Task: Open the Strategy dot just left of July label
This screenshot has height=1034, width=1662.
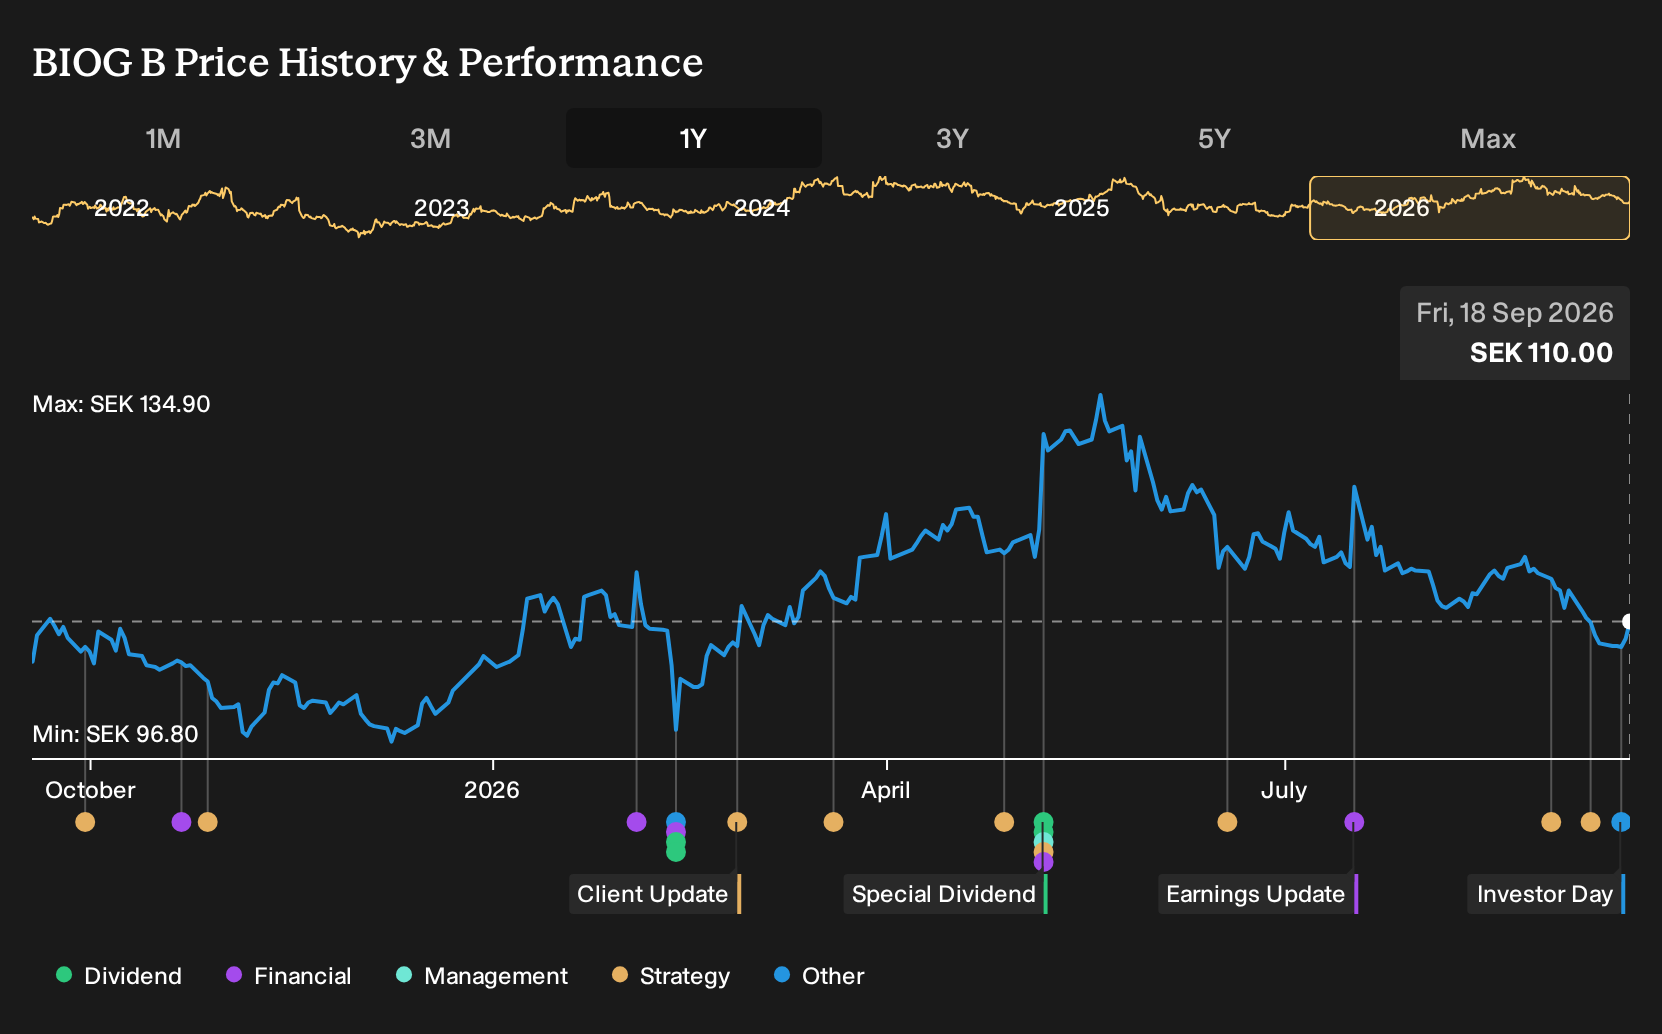Action: (x=1227, y=822)
